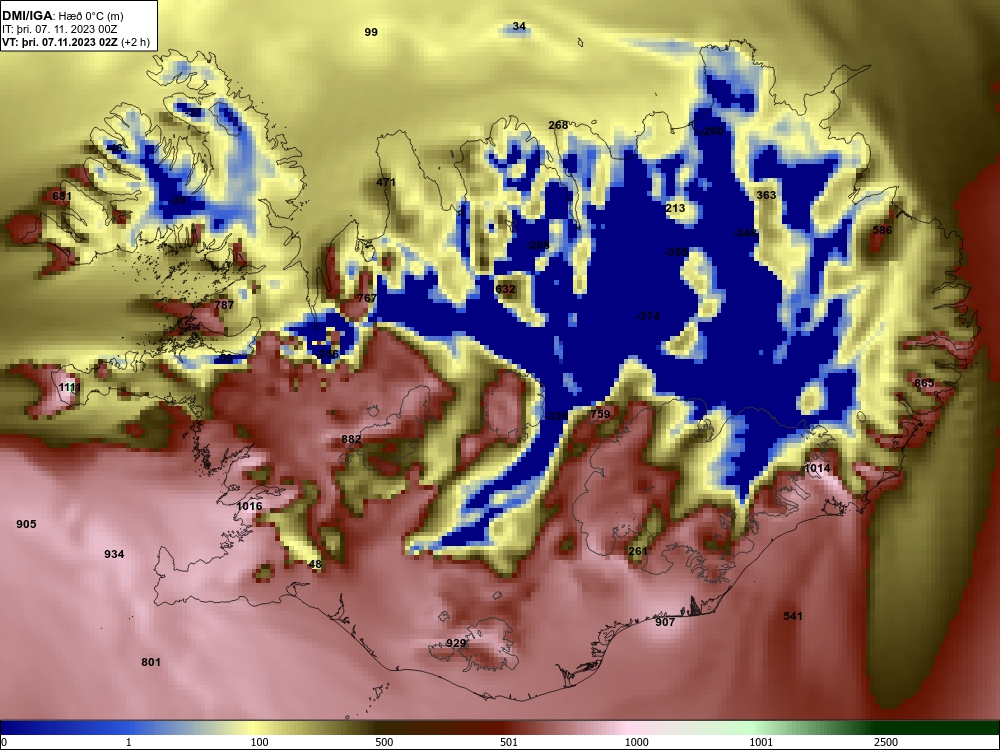Click the map value 905 offshore west
This screenshot has width=1000, height=750.
[26, 524]
